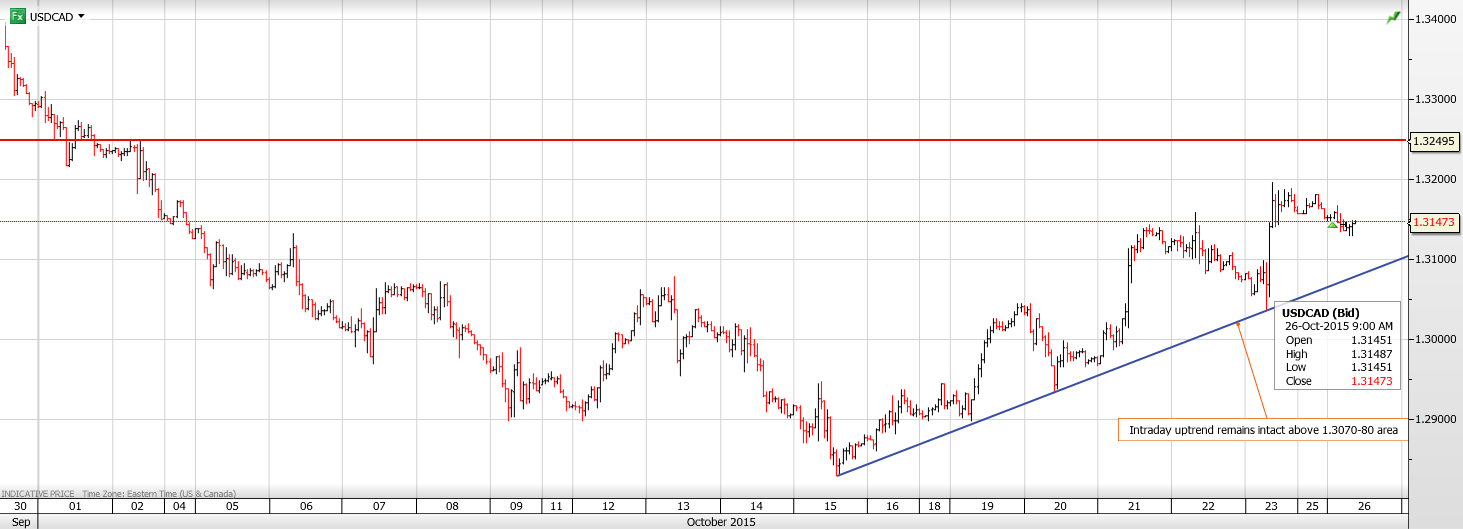Click date 23 on the time axis
The image size is (1463, 529).
[x=1272, y=507]
